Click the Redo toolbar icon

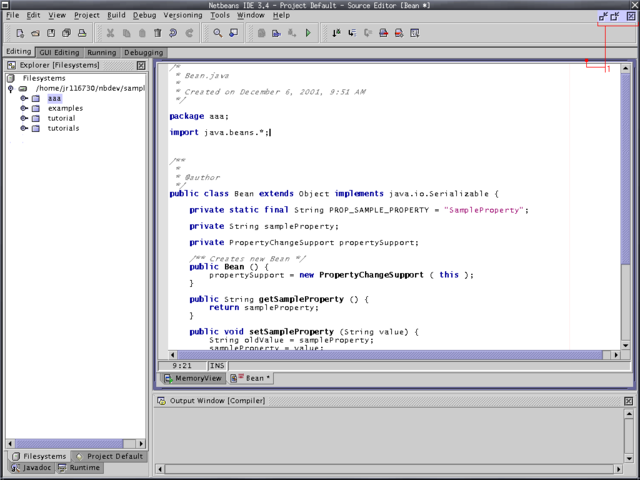coord(189,33)
